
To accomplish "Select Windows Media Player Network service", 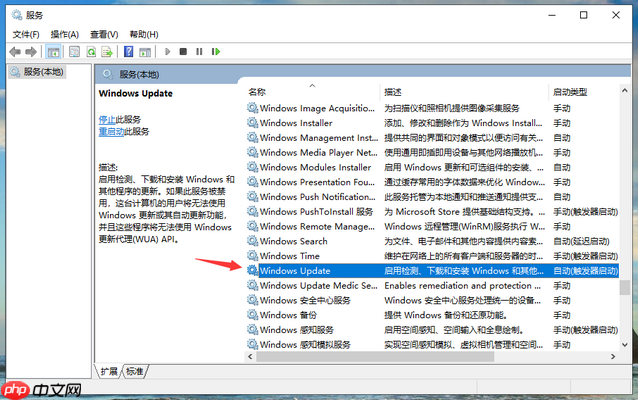I will click(433, 152).
